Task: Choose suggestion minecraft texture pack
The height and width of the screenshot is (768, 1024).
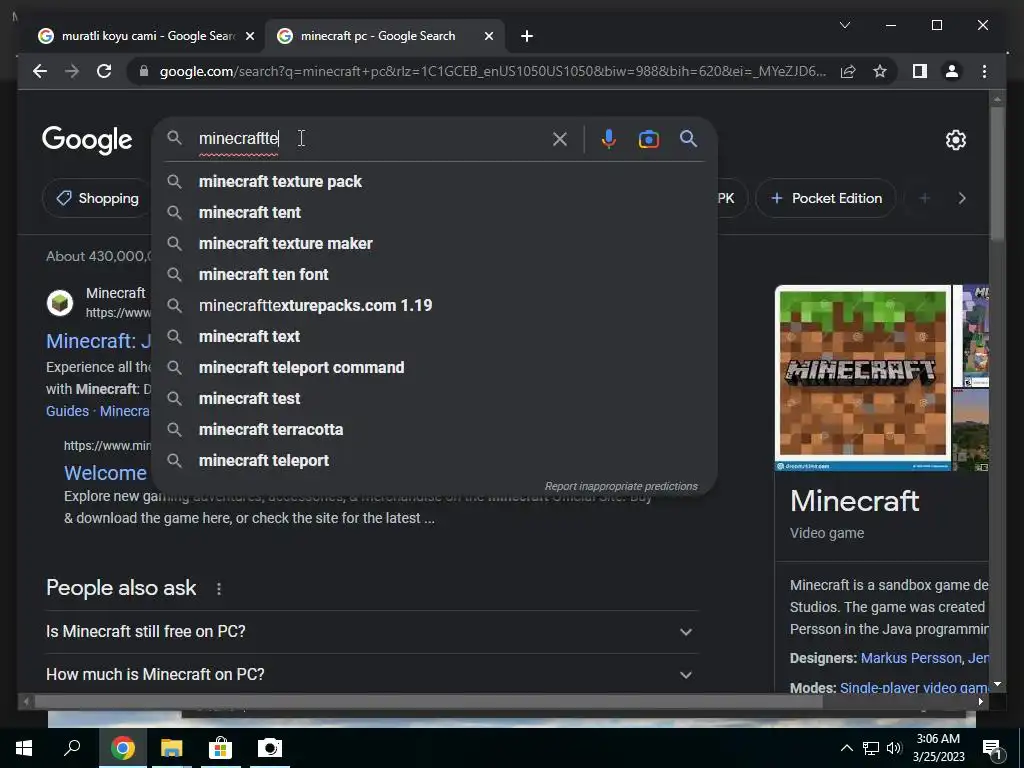Action: (x=434, y=182)
